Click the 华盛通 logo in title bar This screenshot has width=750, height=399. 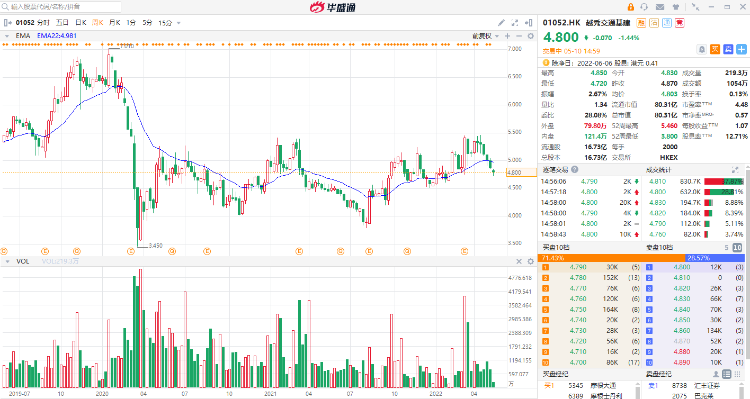[333, 7]
